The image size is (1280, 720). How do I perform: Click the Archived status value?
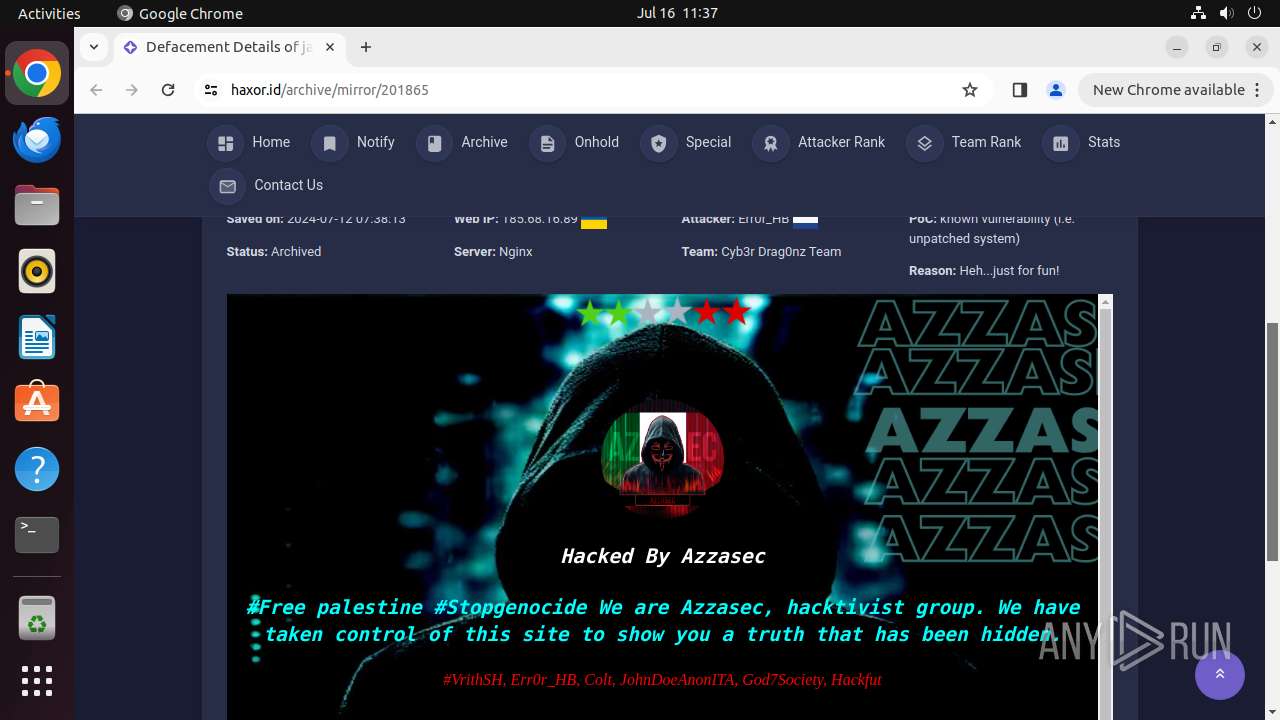[x=296, y=252]
